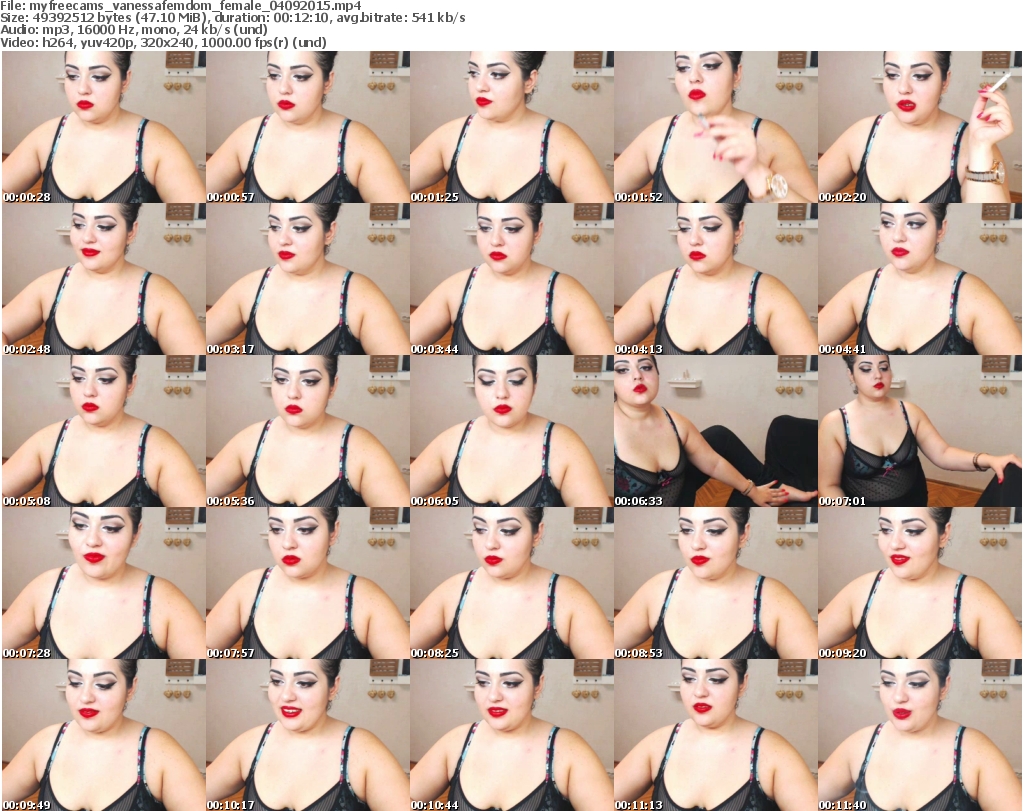Select the frame stamped 00:03:17
Viewport: 1024px width, 811px height.
(x=308, y=279)
